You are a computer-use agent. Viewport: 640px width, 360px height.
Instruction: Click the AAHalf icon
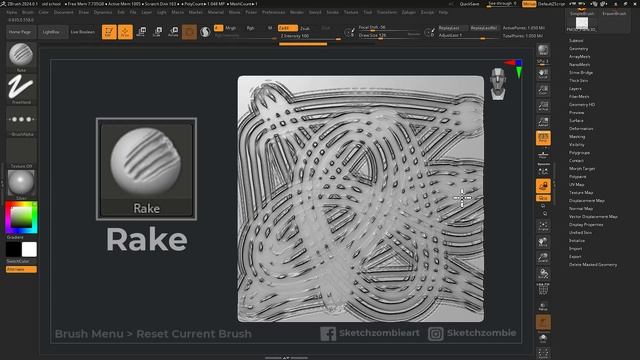coord(543,122)
